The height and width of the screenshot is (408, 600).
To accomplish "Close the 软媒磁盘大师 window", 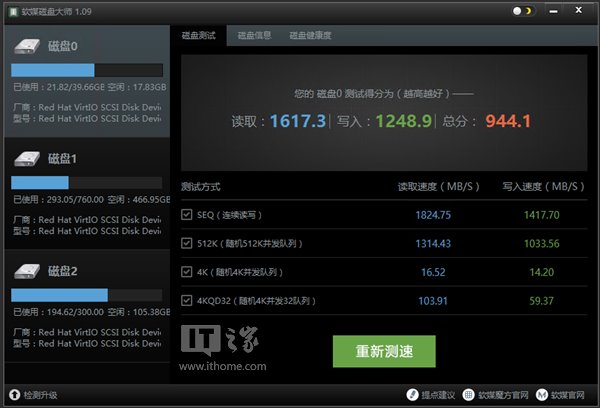I will (x=579, y=10).
